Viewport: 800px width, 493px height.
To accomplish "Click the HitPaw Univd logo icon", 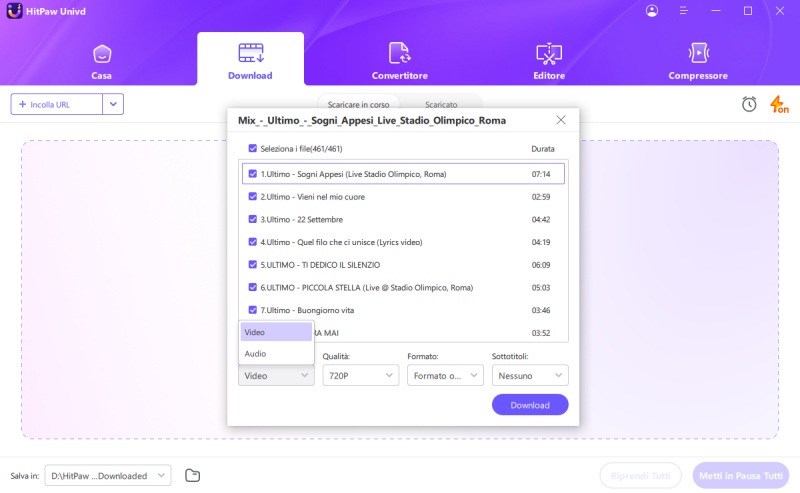I will tap(14, 11).
